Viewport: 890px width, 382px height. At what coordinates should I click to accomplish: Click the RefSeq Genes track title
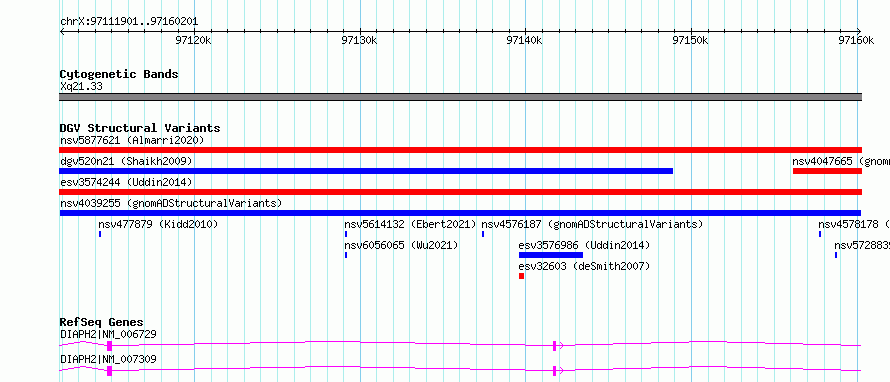point(102,322)
